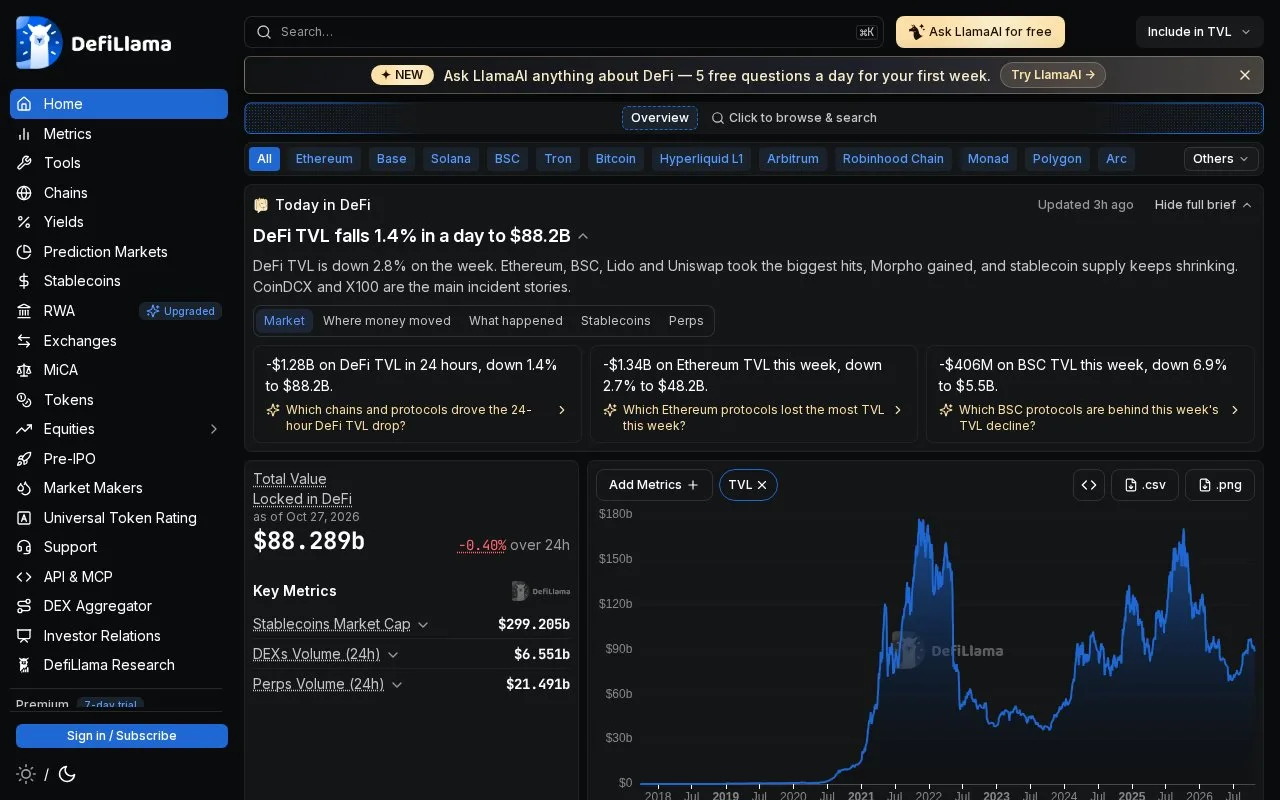1280x800 pixels.
Task: Download chart as .csv
Action: pyautogui.click(x=1145, y=485)
